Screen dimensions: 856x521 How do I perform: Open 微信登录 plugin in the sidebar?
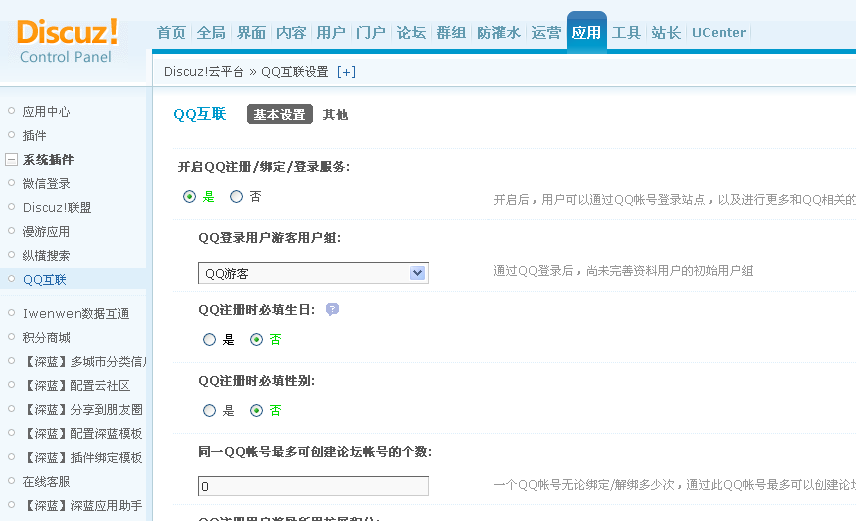point(46,184)
